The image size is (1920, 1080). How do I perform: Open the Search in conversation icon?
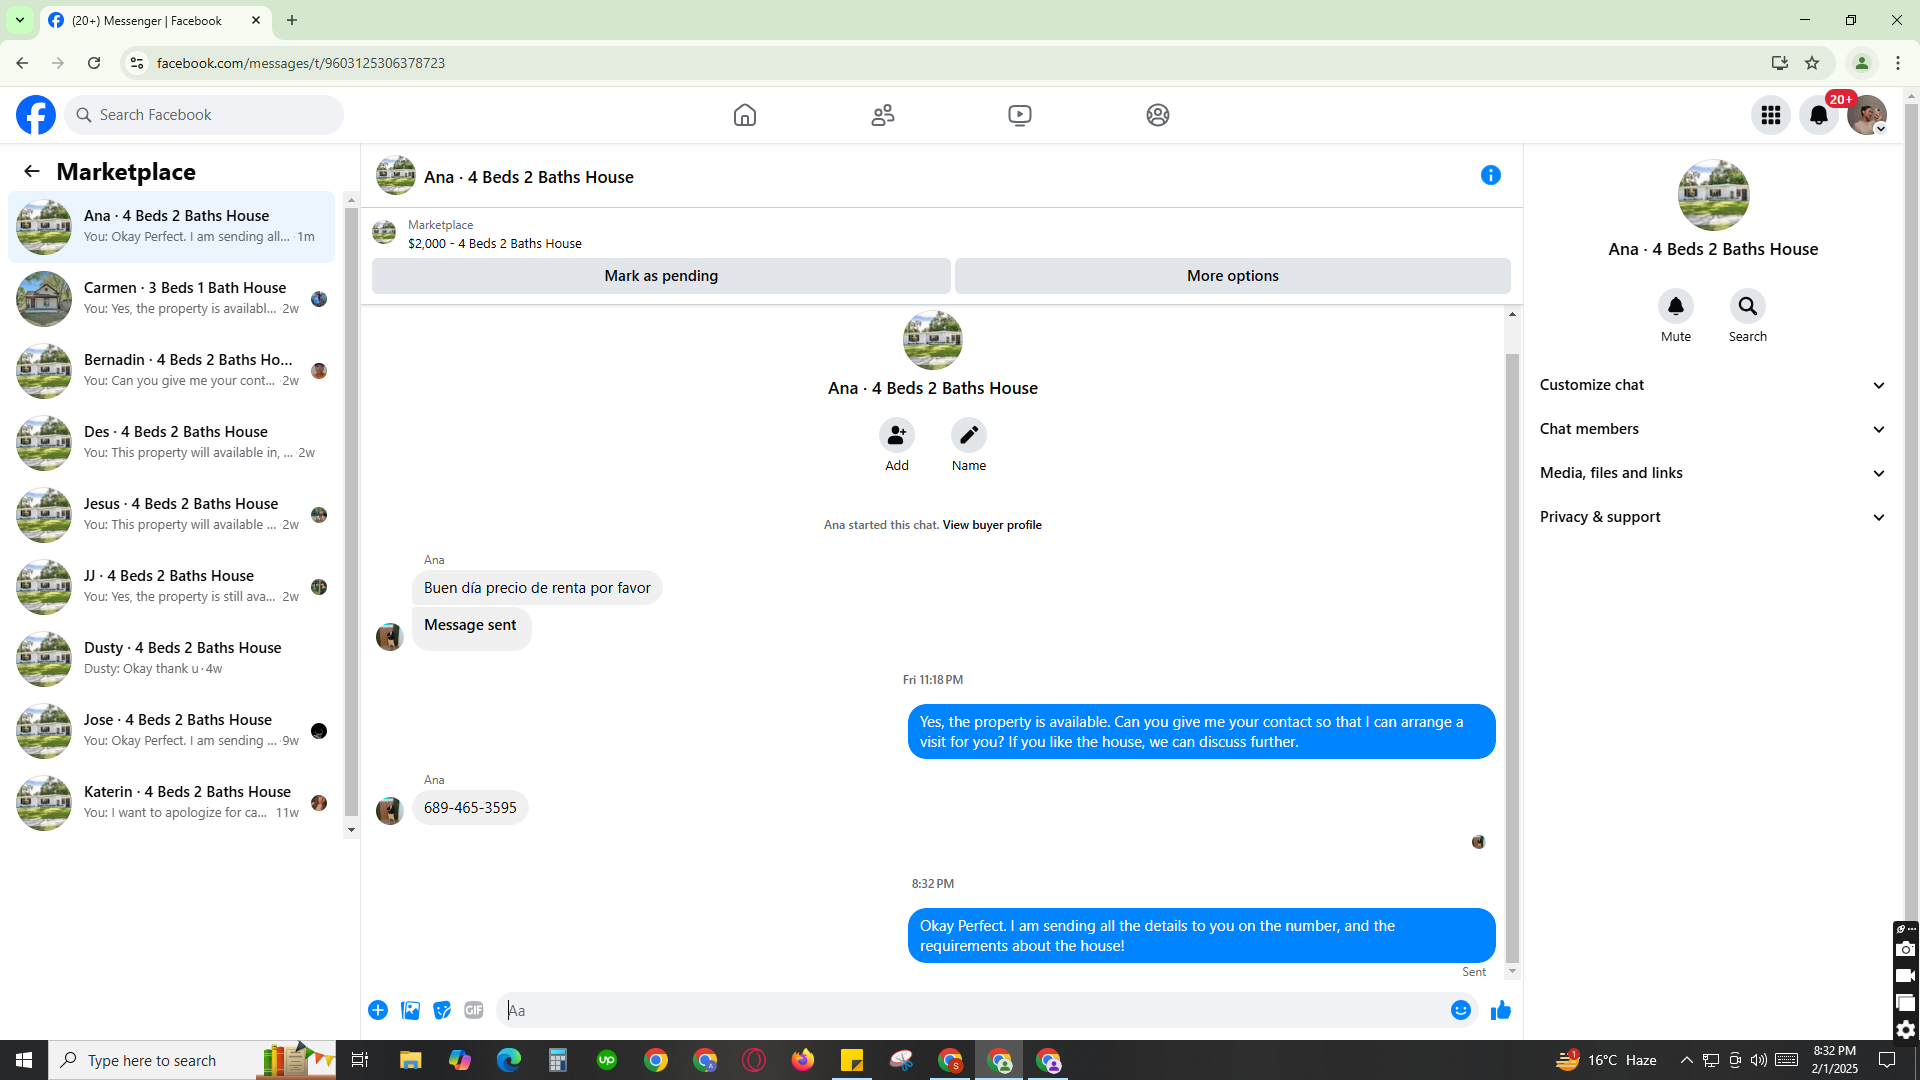tap(1747, 306)
